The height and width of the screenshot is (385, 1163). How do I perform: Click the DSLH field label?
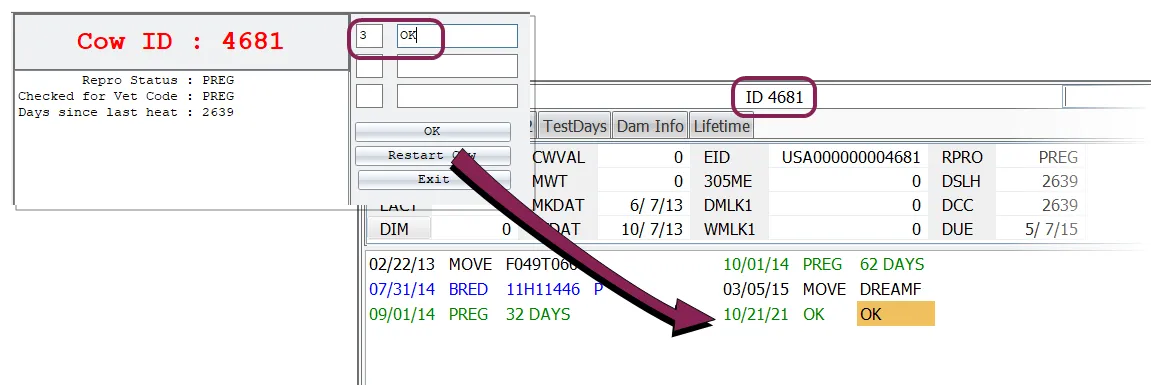(x=962, y=181)
